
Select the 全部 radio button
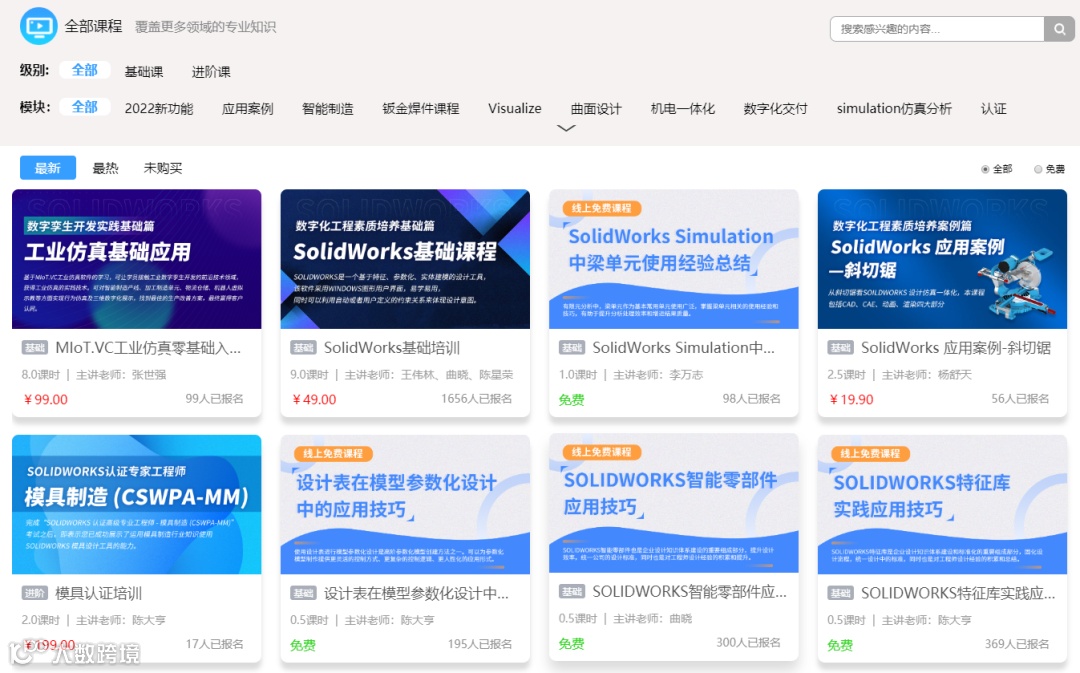click(x=985, y=169)
